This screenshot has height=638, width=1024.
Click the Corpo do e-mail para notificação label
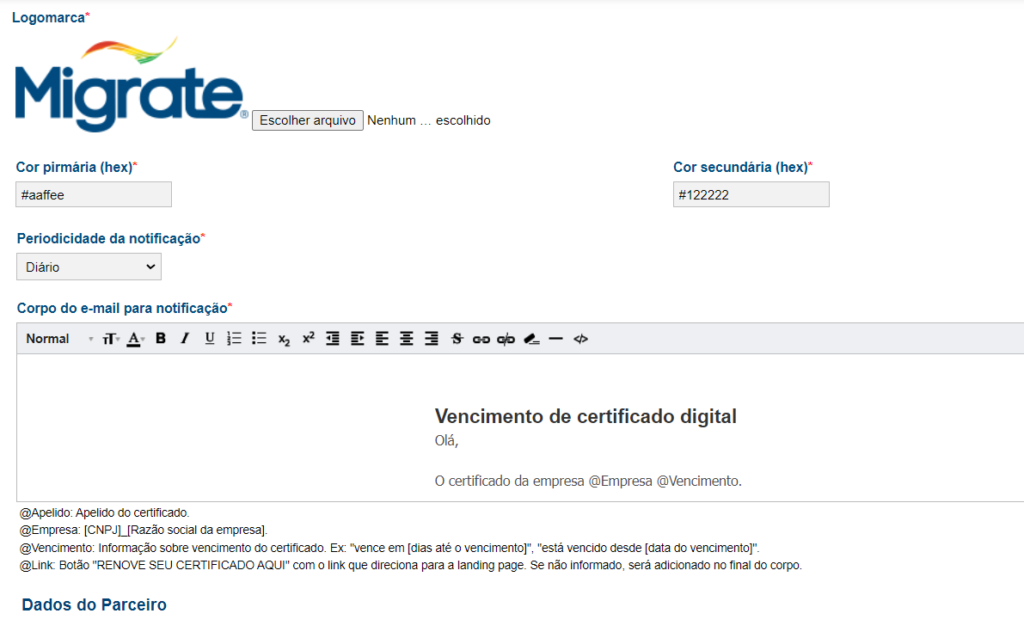124,308
